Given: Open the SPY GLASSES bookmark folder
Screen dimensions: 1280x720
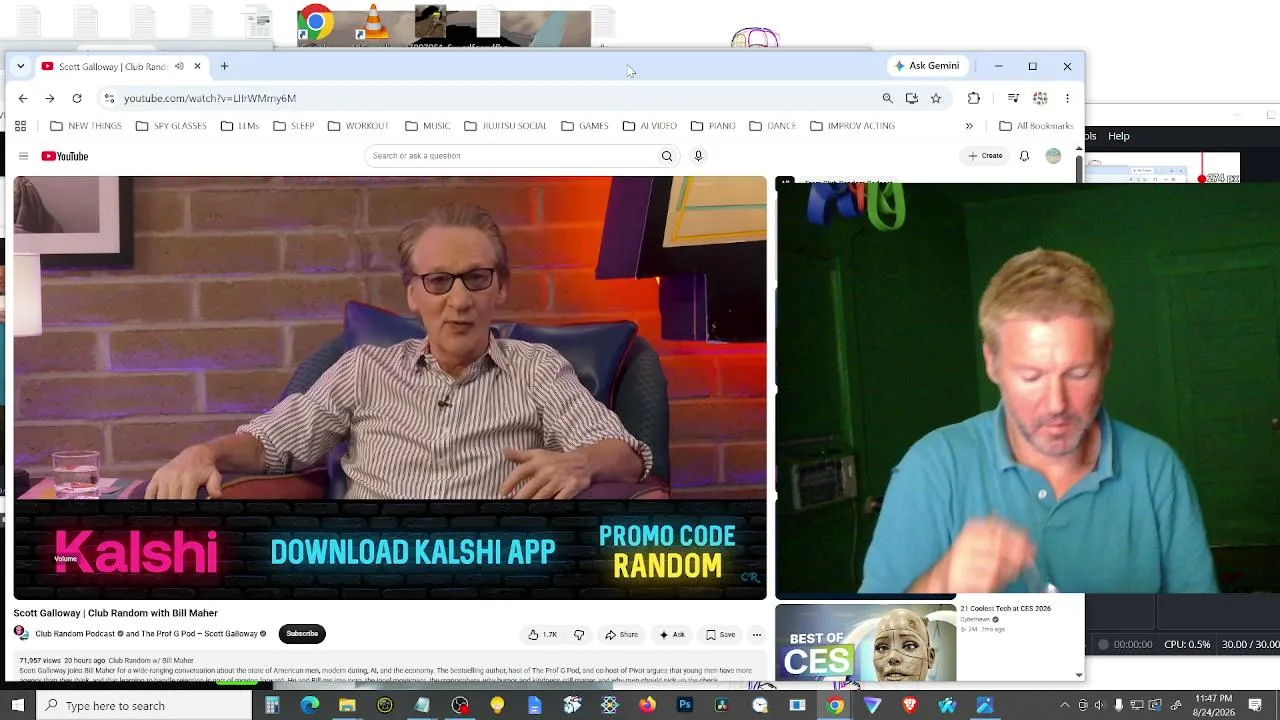Looking at the screenshot, I should (x=171, y=126).
